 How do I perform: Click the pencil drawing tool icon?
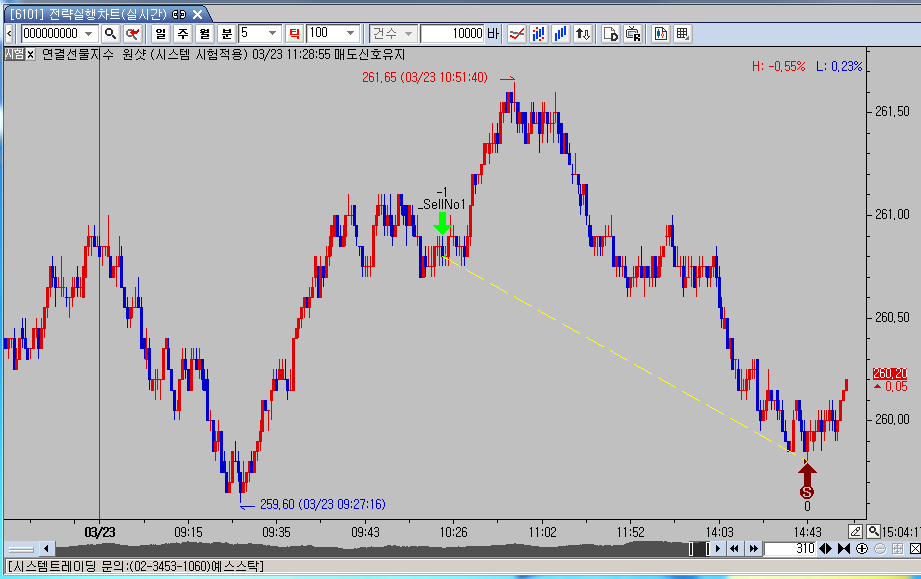856,531
